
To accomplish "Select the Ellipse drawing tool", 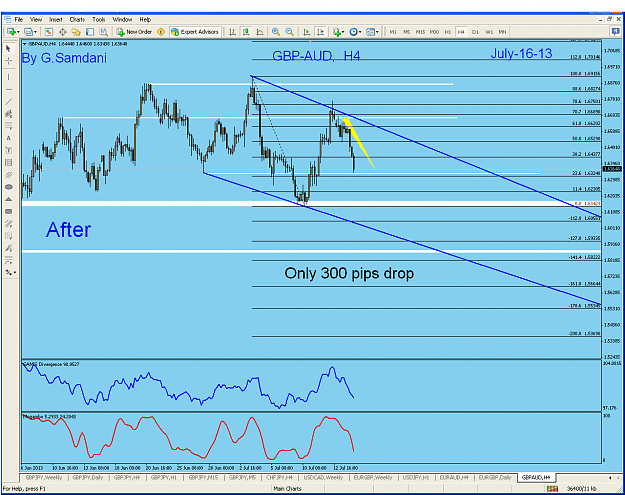I will 8,187.
